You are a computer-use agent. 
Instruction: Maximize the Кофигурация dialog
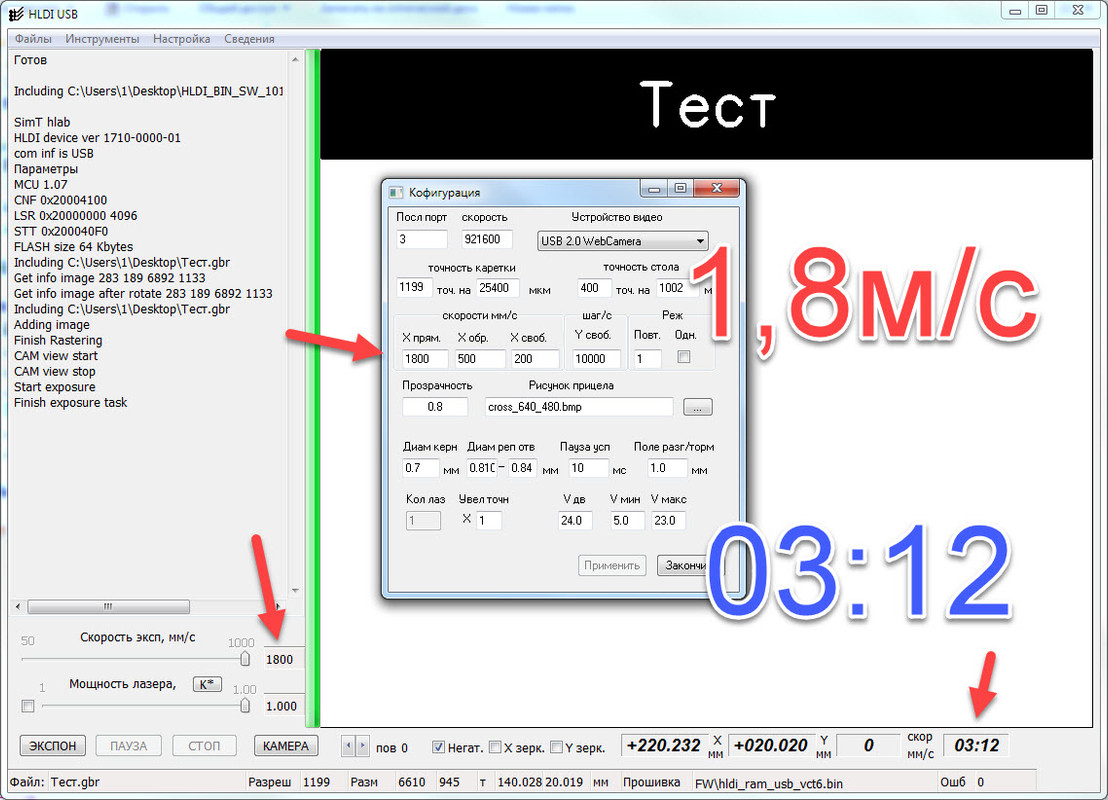680,189
